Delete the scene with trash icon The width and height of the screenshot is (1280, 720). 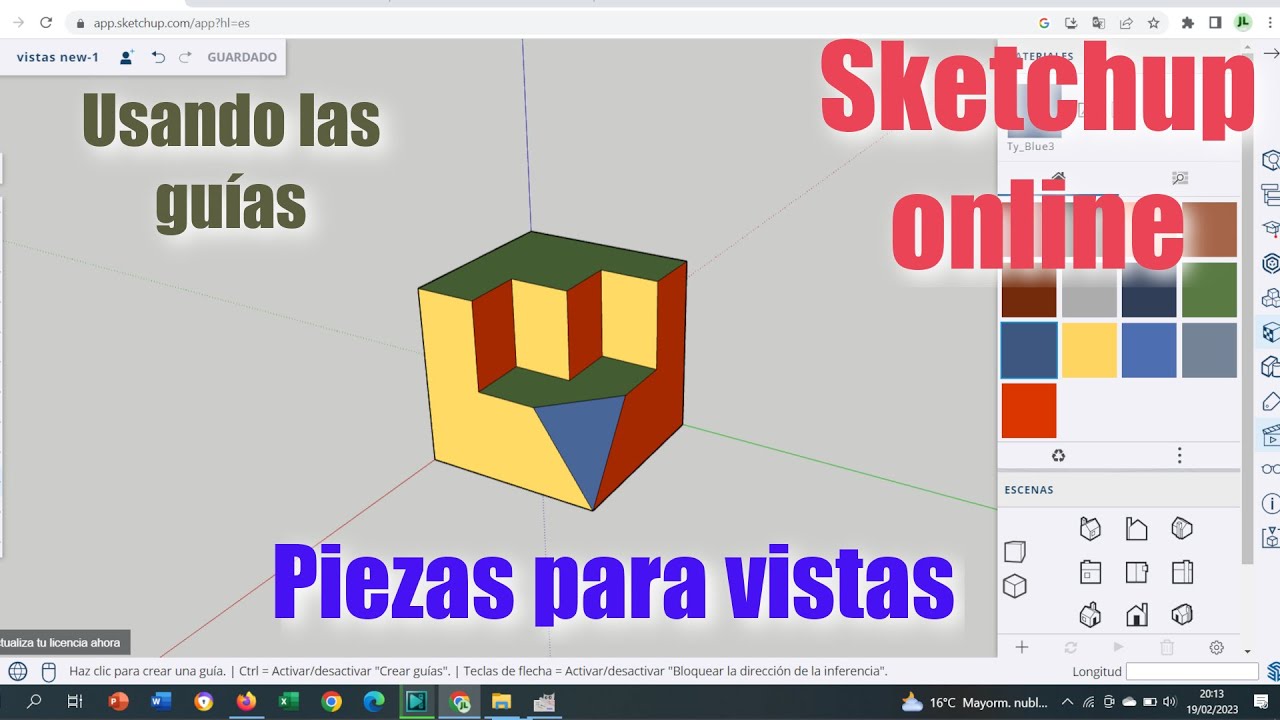pyautogui.click(x=1167, y=648)
